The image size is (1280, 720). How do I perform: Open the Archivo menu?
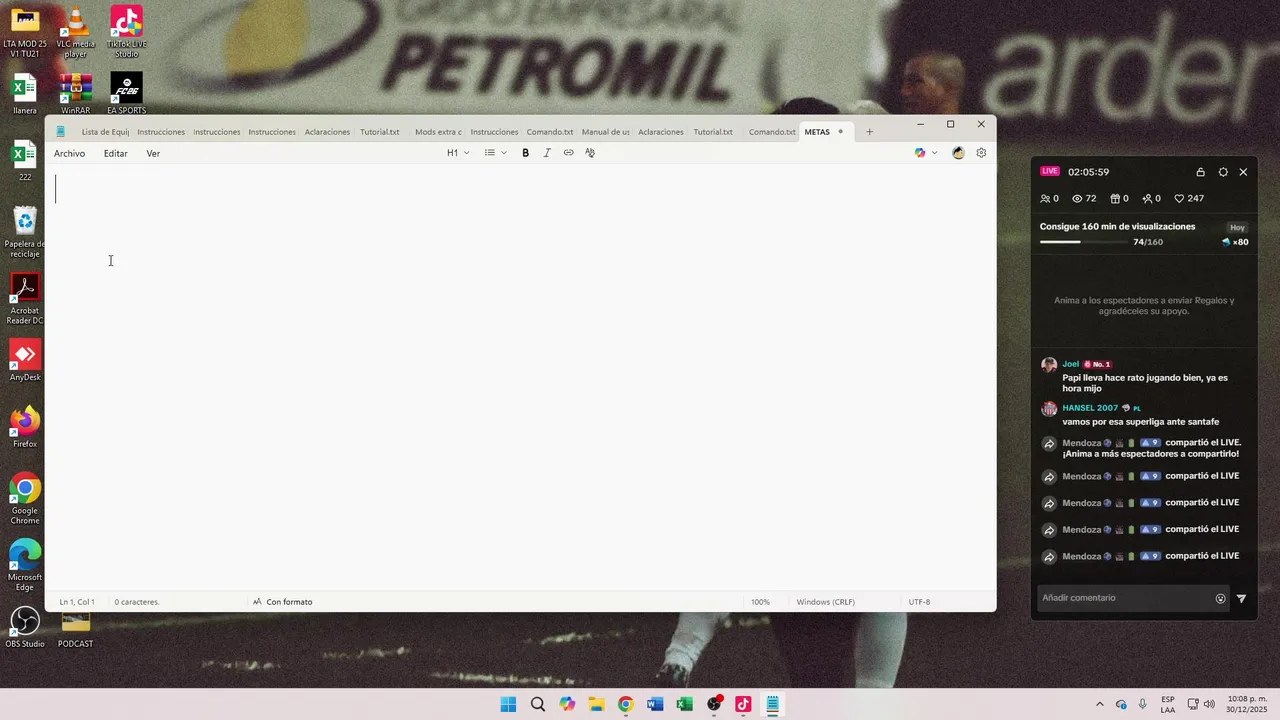69,153
